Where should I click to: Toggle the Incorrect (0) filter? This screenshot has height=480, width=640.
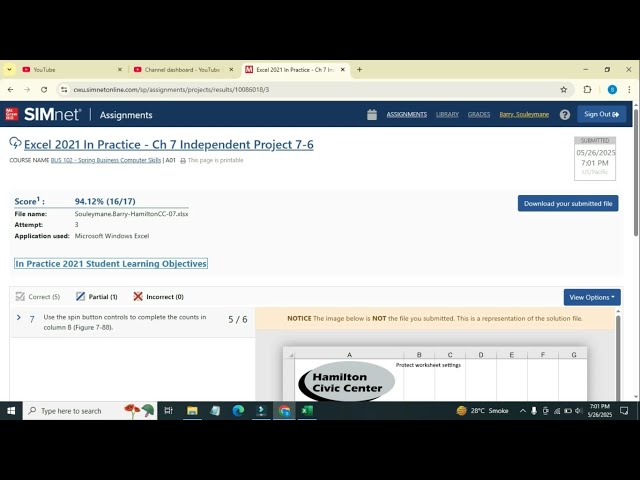[x=159, y=297]
